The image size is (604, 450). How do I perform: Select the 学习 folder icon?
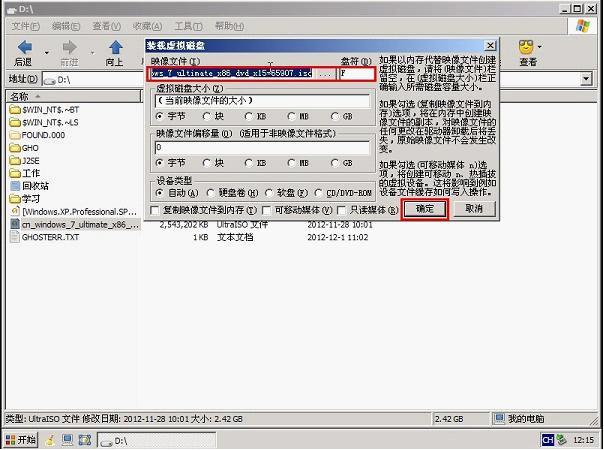(x=15, y=199)
